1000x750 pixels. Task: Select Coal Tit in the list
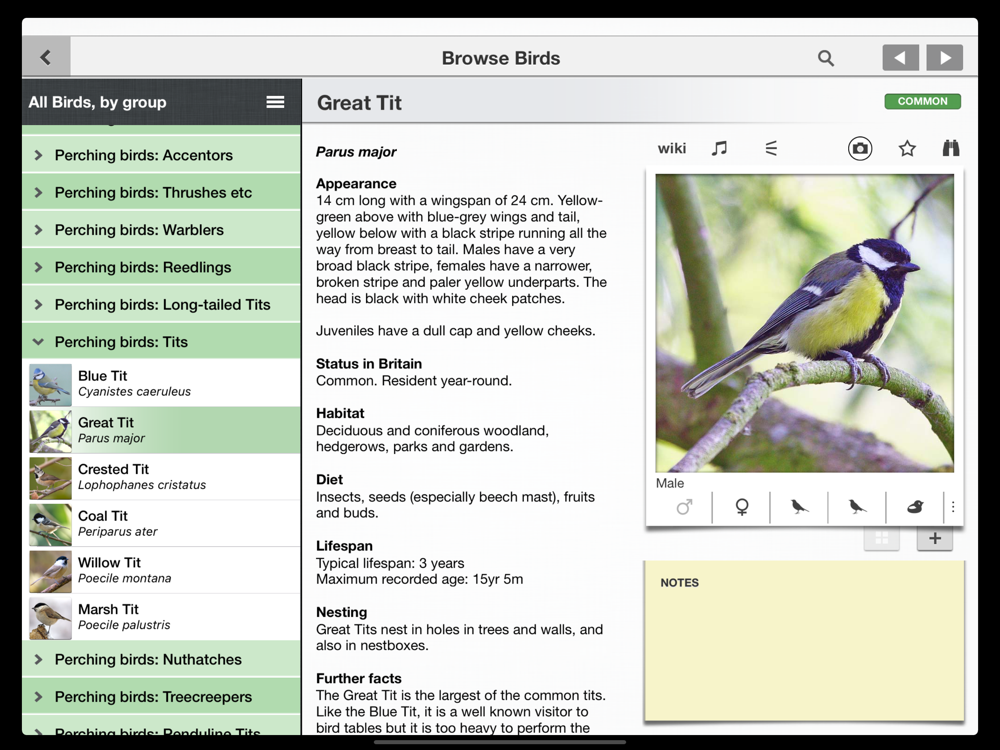pos(161,523)
